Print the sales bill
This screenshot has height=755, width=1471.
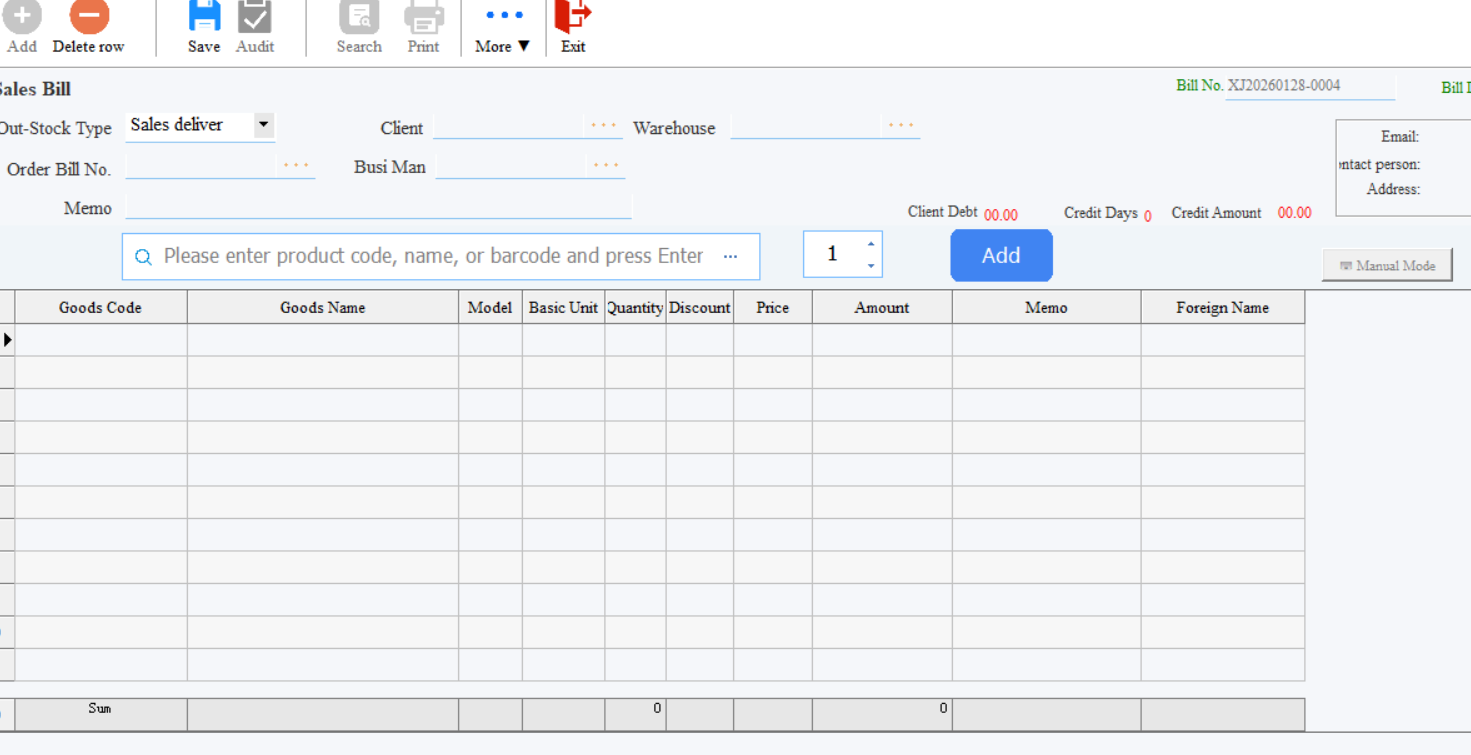coord(424,17)
